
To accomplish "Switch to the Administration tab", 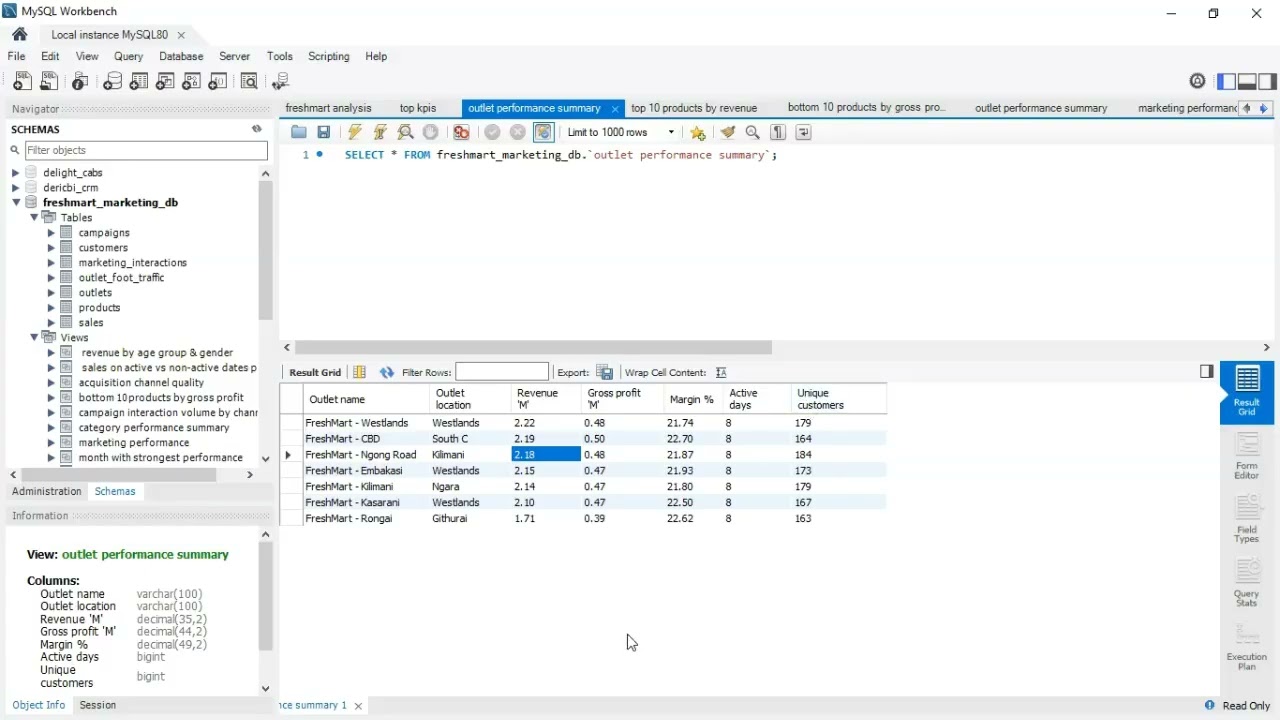I will 47,491.
